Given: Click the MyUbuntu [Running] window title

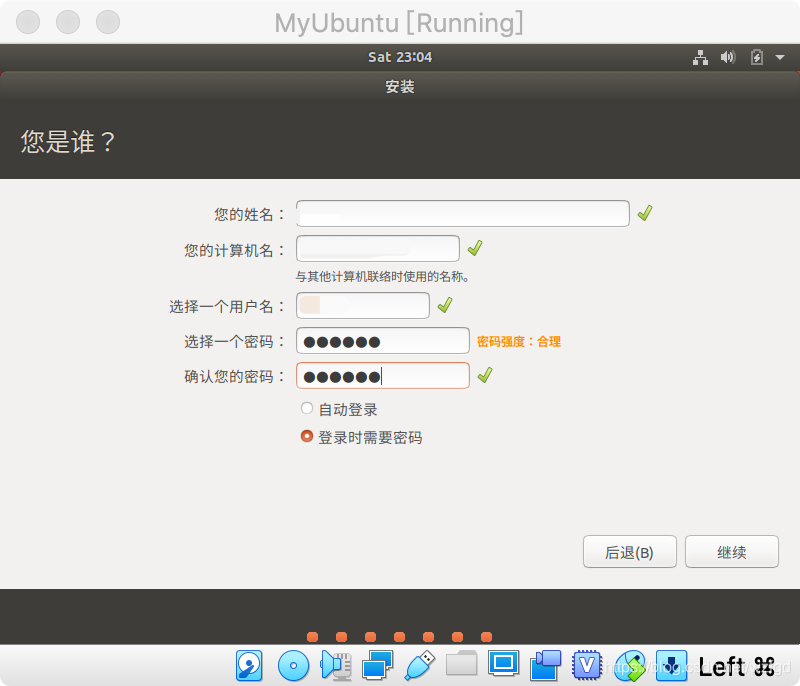Looking at the screenshot, I should pos(399,23).
